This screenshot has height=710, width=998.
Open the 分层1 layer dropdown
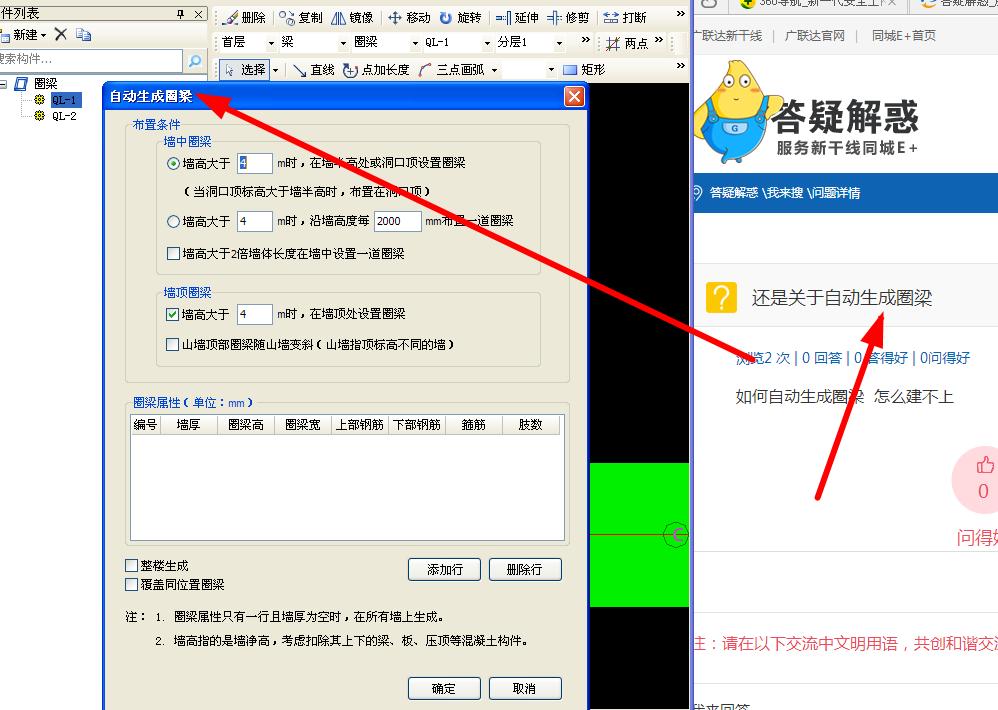pyautogui.click(x=559, y=43)
